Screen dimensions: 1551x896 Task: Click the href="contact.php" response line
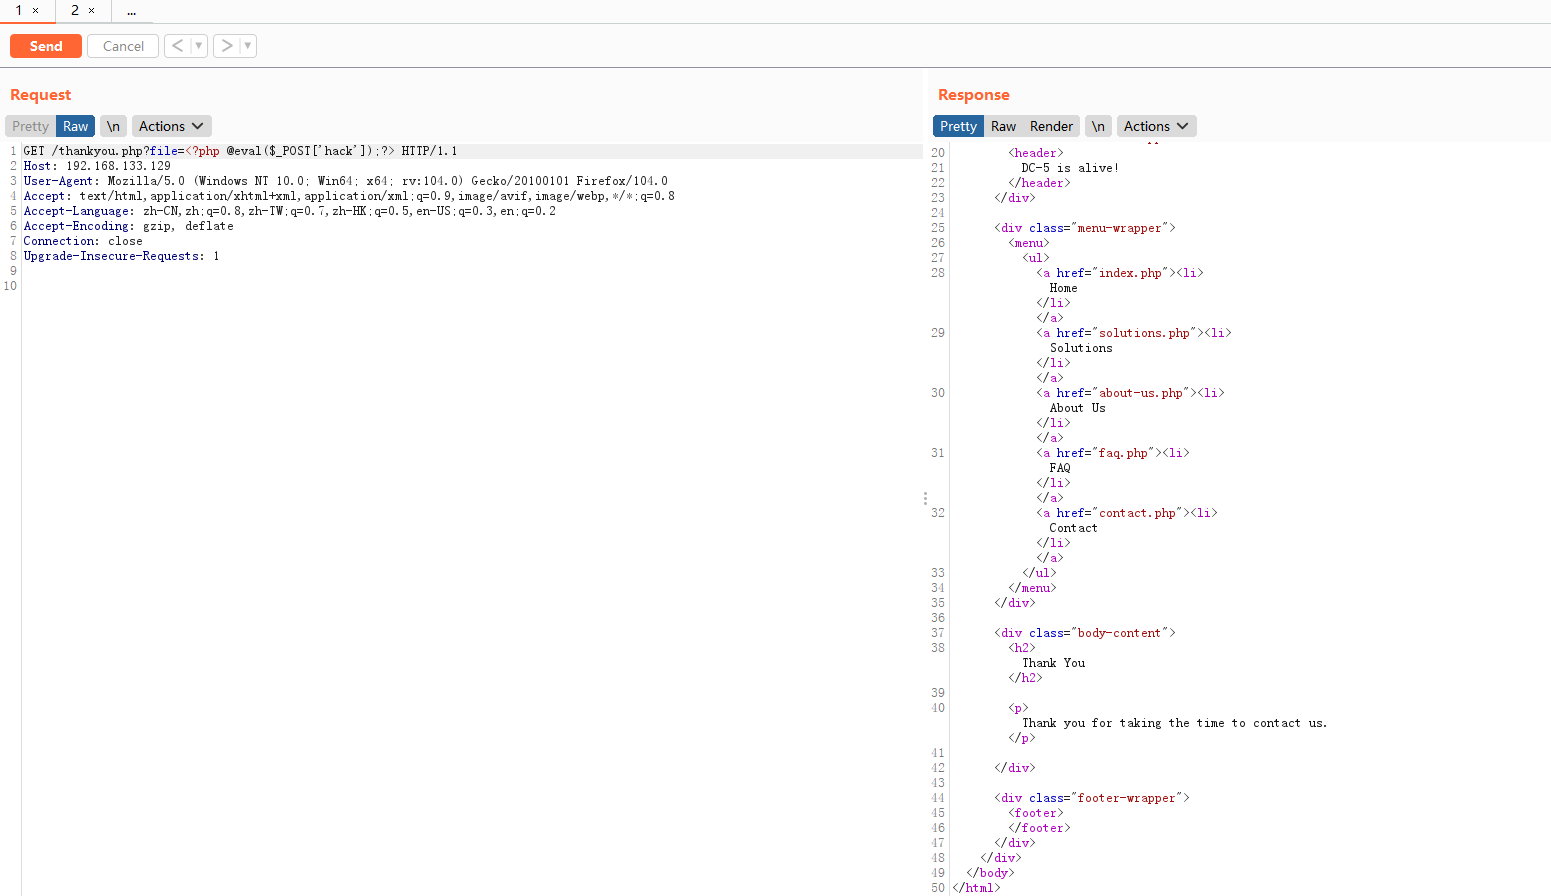(1127, 513)
